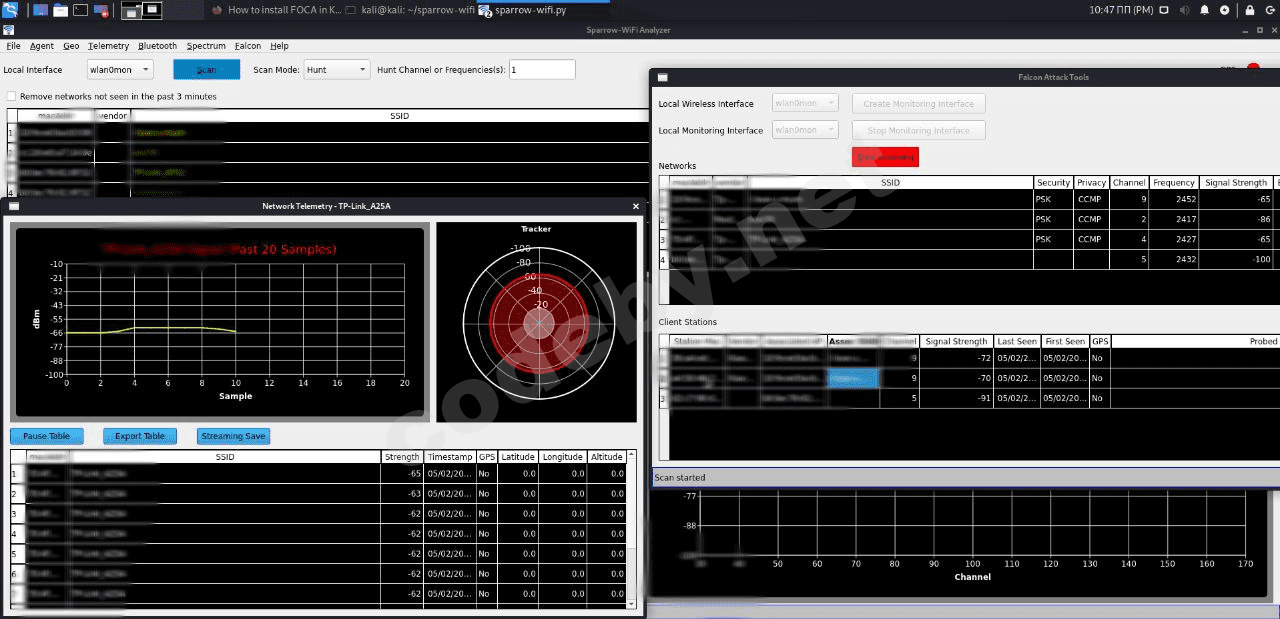The image size is (1280, 619).
Task: Click the volume icon in the system tray
Action: click(x=1183, y=10)
